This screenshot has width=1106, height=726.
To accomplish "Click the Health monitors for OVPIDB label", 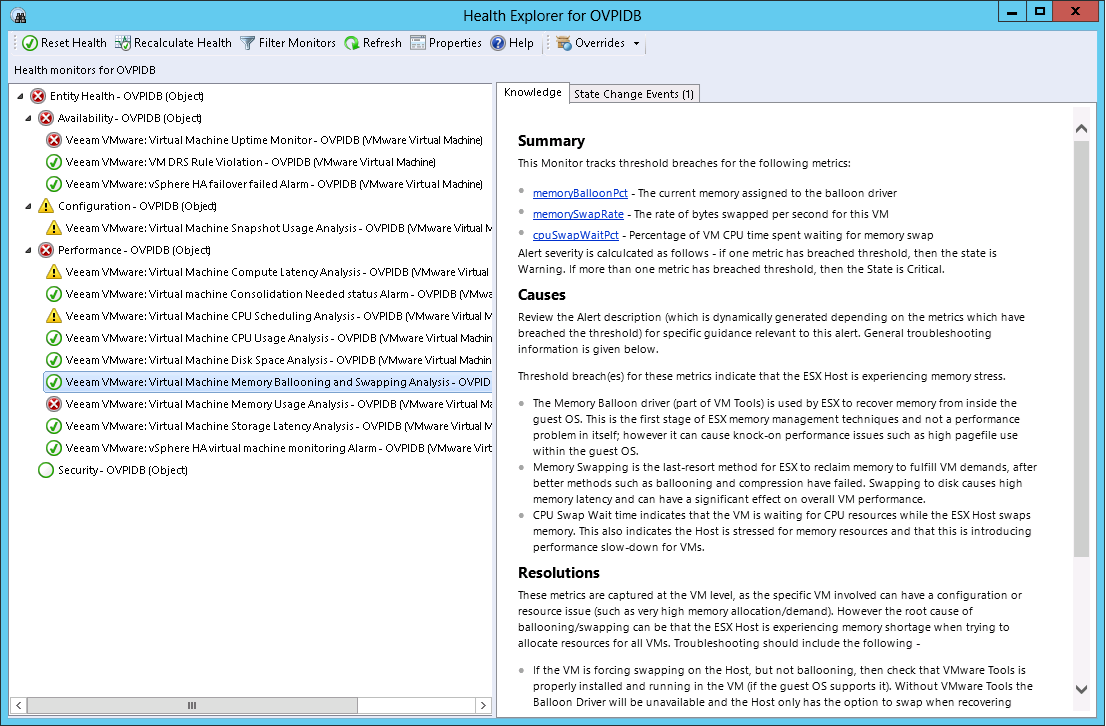I will (x=85, y=70).
